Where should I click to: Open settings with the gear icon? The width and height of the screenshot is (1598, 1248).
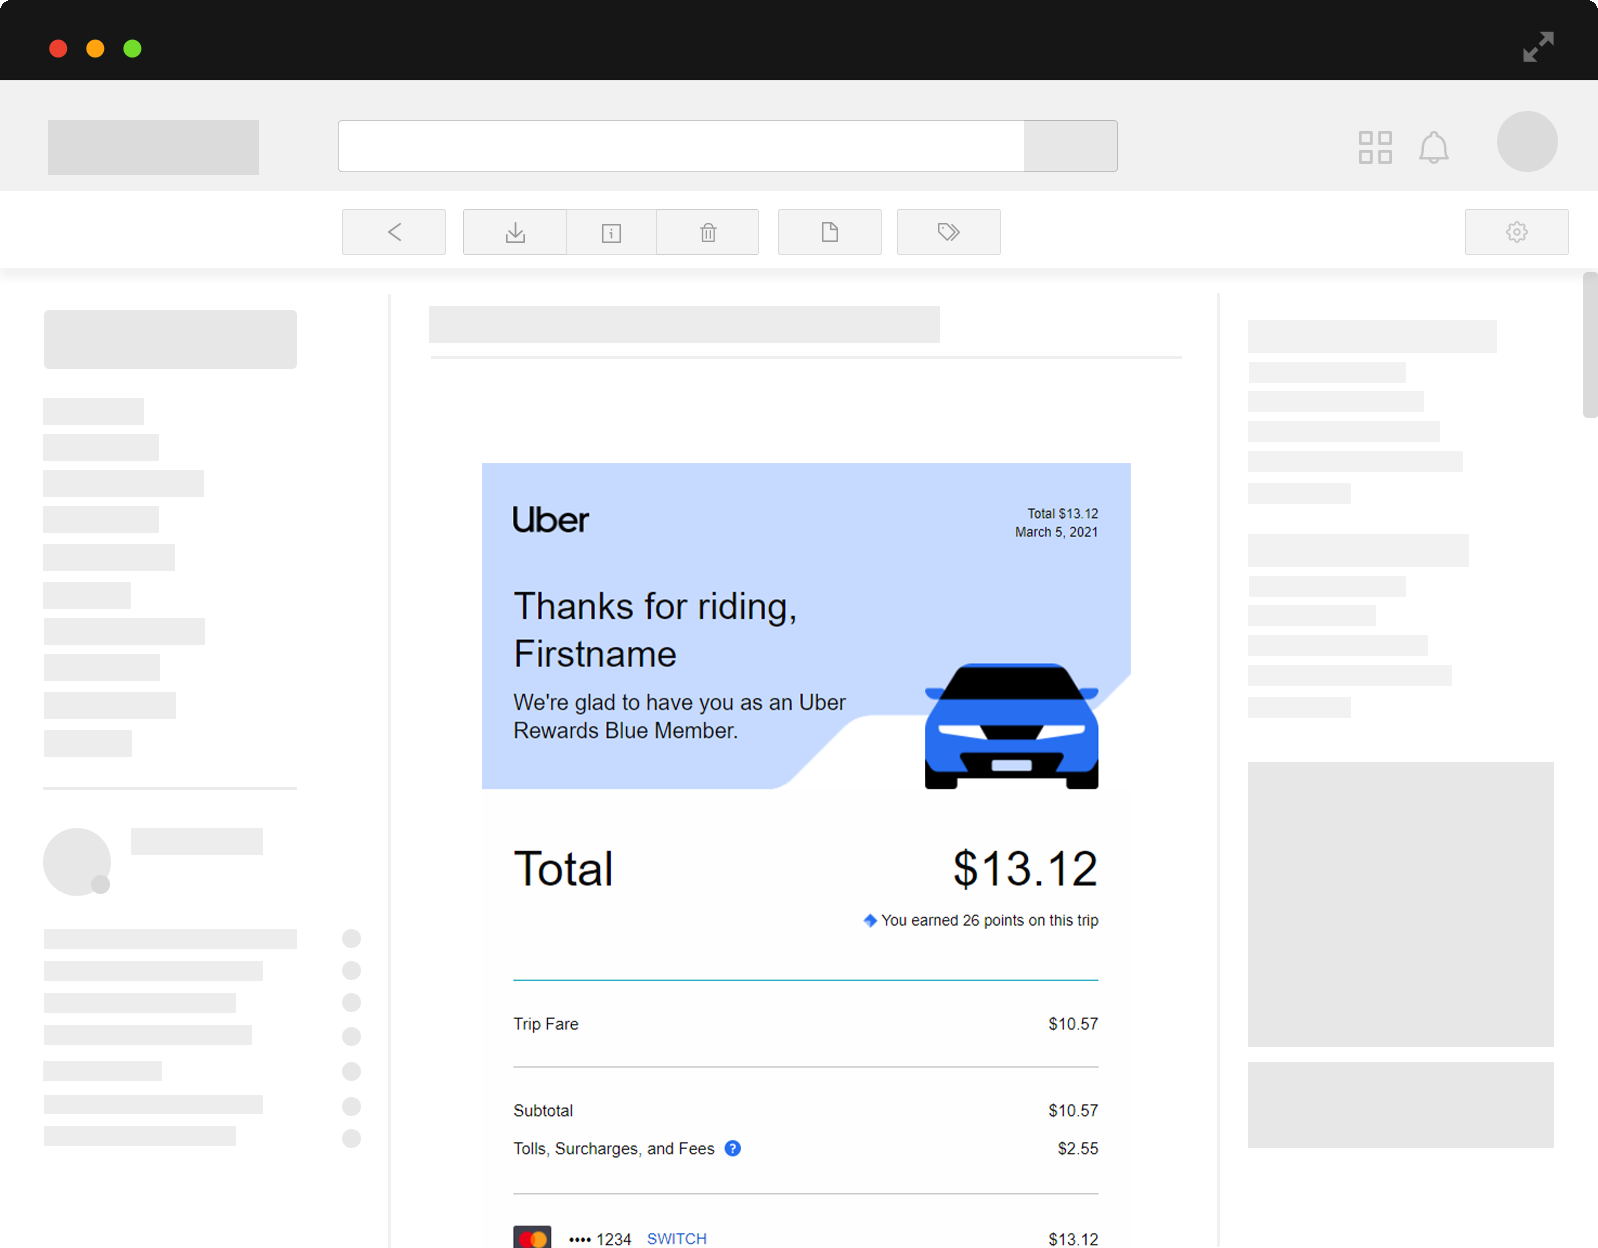1517,232
